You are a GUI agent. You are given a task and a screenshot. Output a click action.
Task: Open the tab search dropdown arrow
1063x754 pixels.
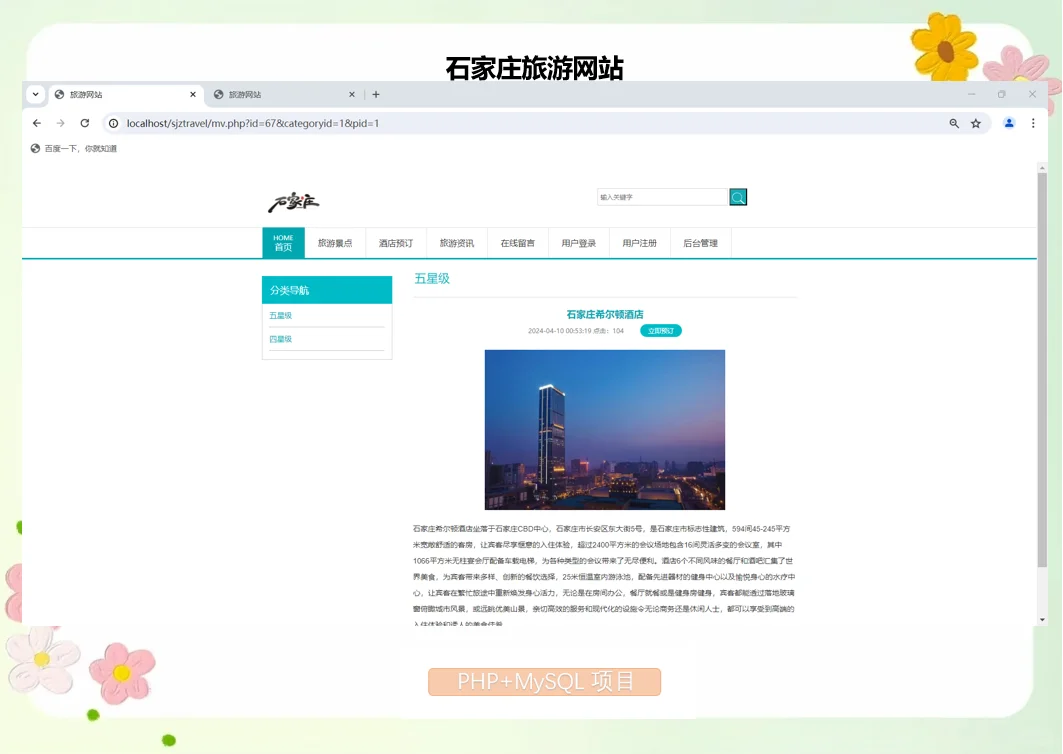coord(36,93)
